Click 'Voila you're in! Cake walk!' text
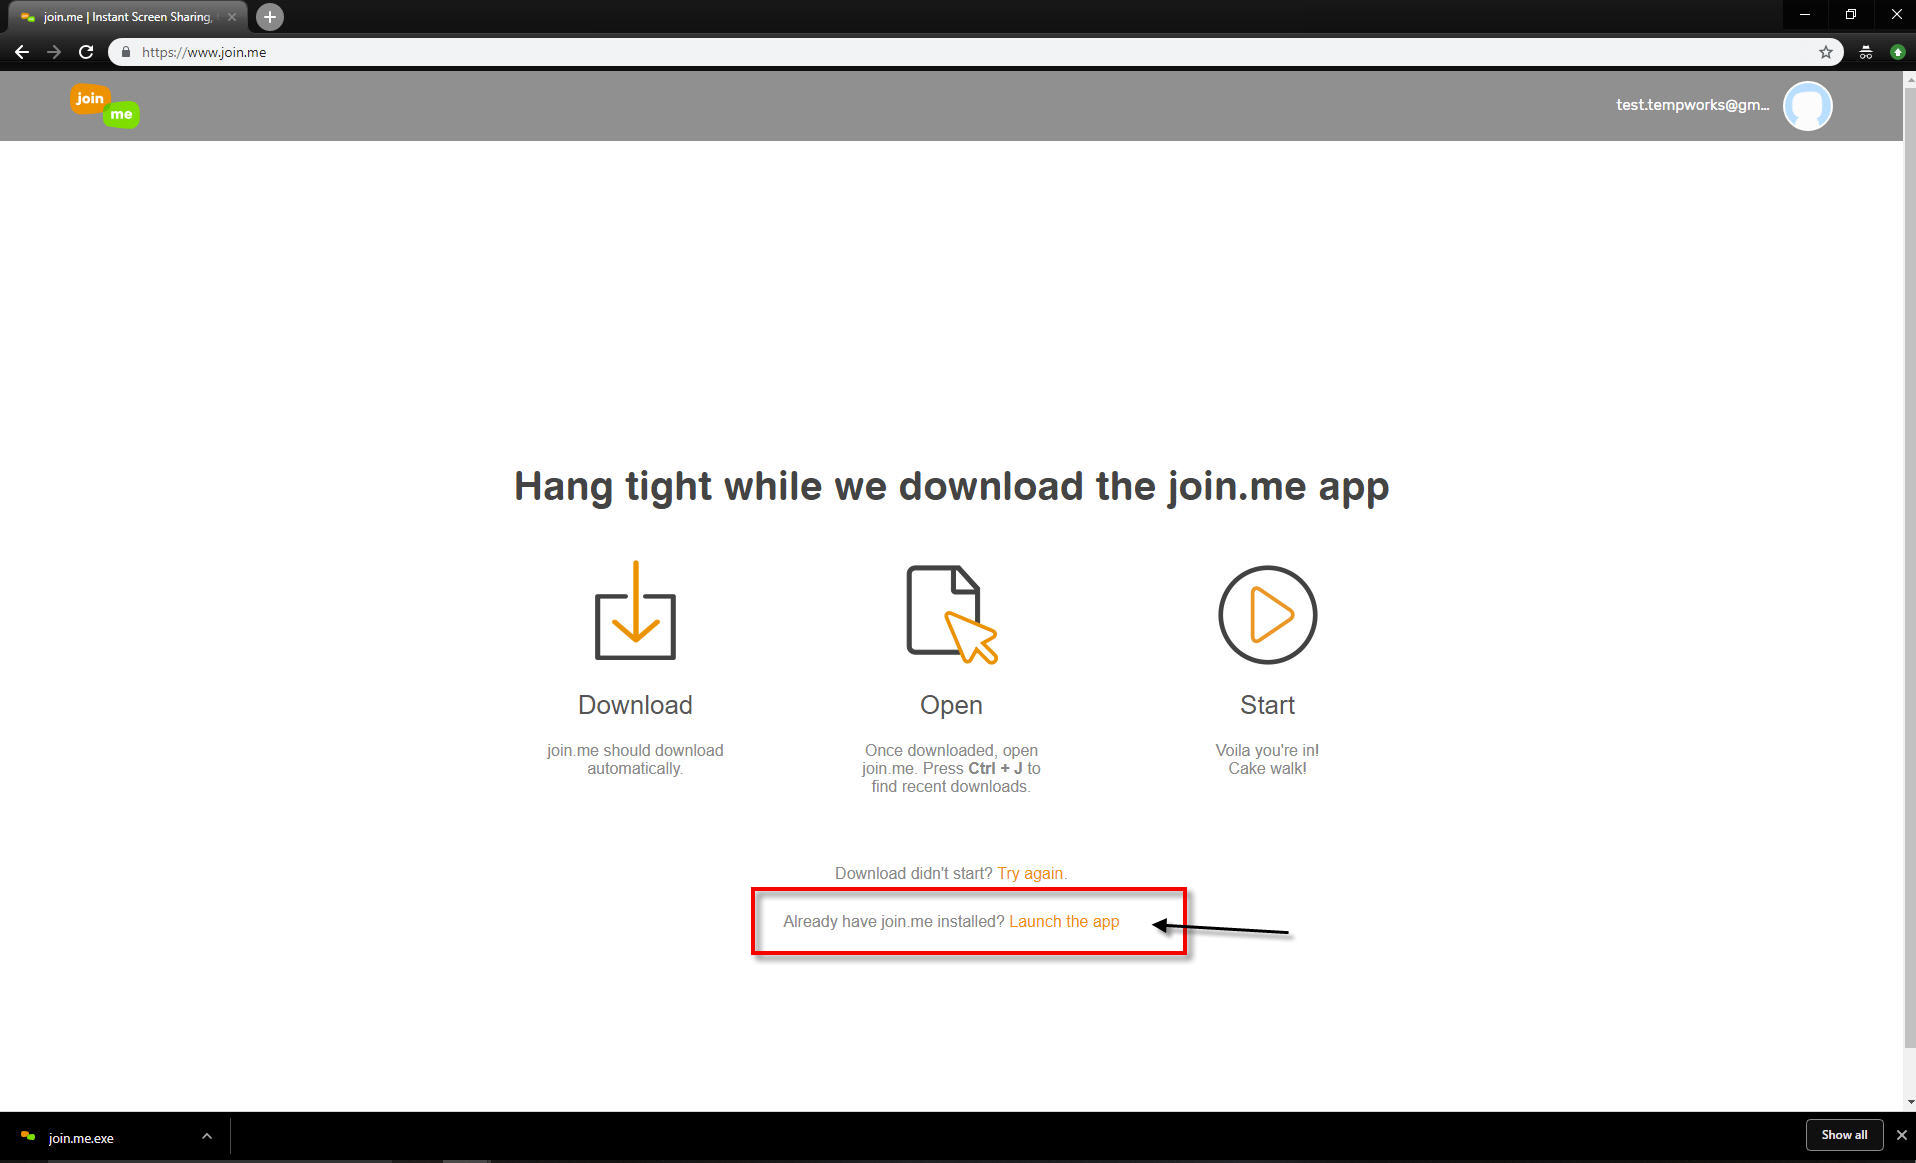Screen dimensions: 1916x1163 click(x=1267, y=759)
